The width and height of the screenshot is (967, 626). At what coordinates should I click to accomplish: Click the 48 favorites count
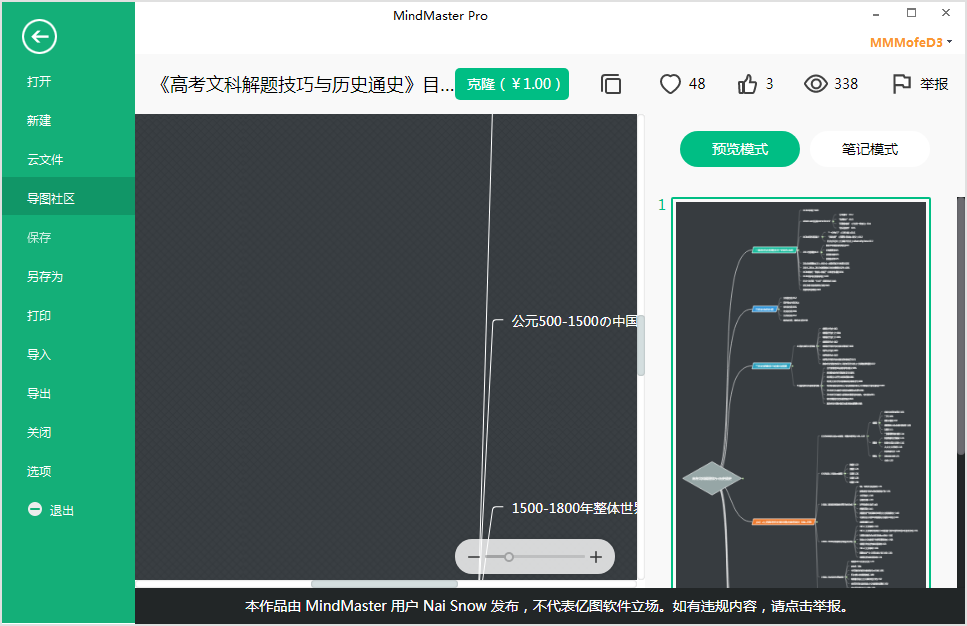click(697, 84)
